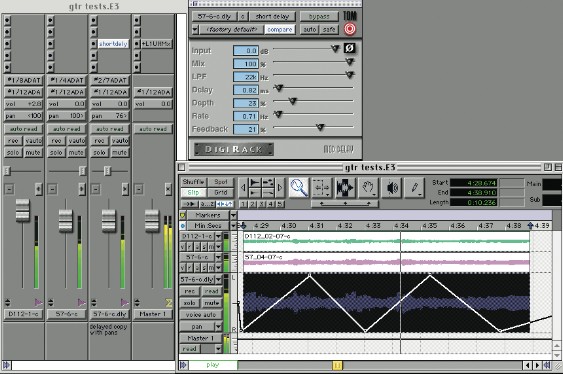Screen dimensions: 563x374
Task: Click the shortdelay insert on 57-6-c.dly strip
Action: (113, 44)
